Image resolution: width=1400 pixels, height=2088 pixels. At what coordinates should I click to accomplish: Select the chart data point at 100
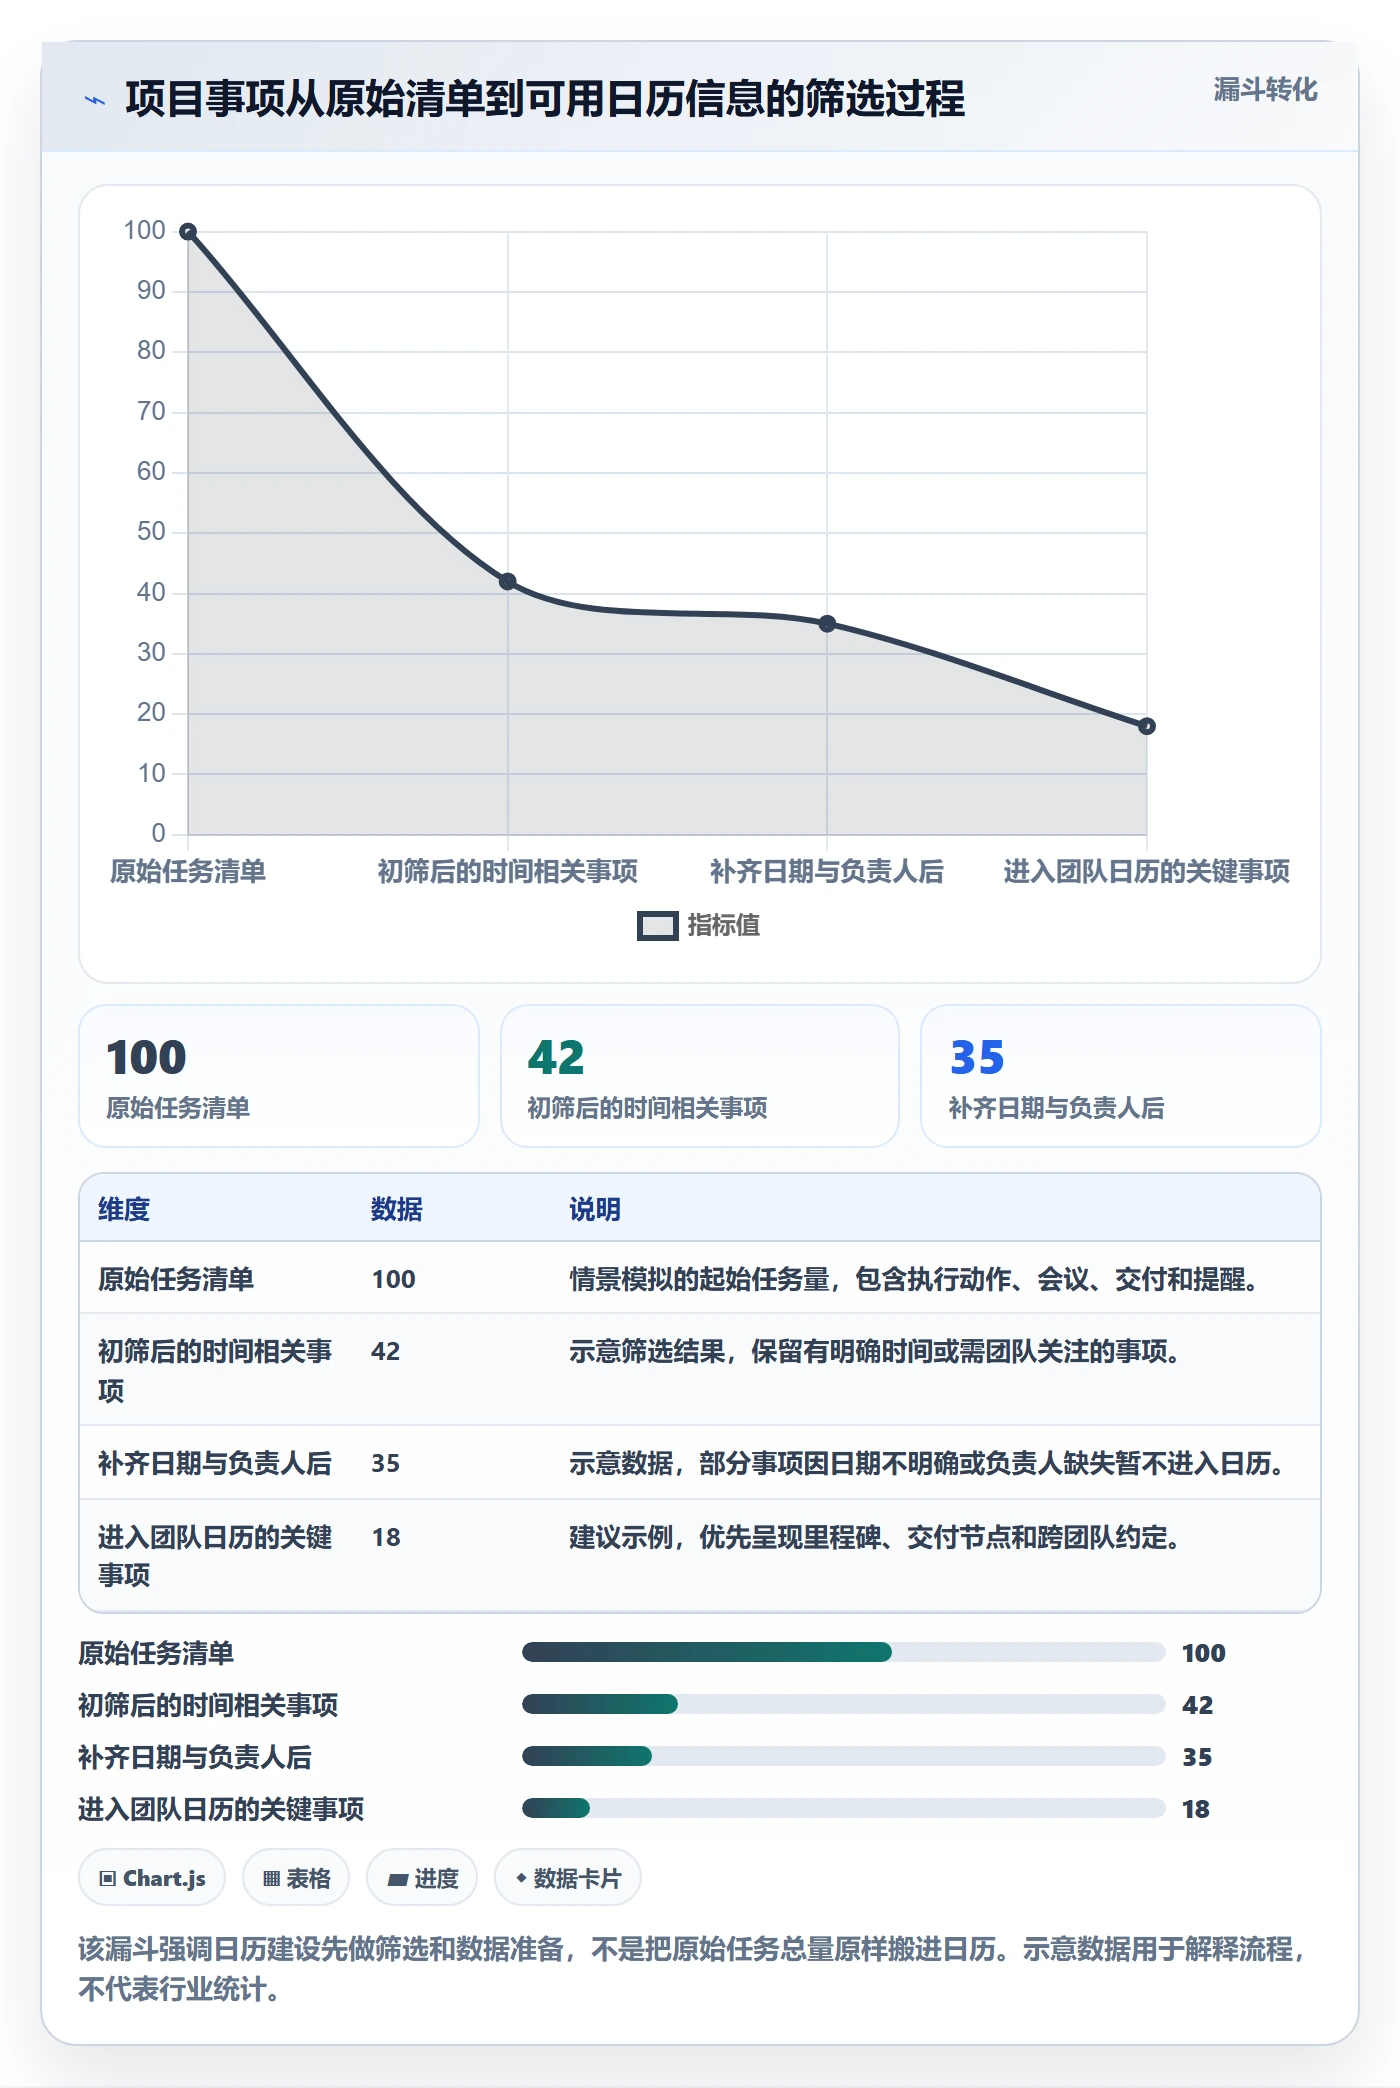[x=188, y=232]
